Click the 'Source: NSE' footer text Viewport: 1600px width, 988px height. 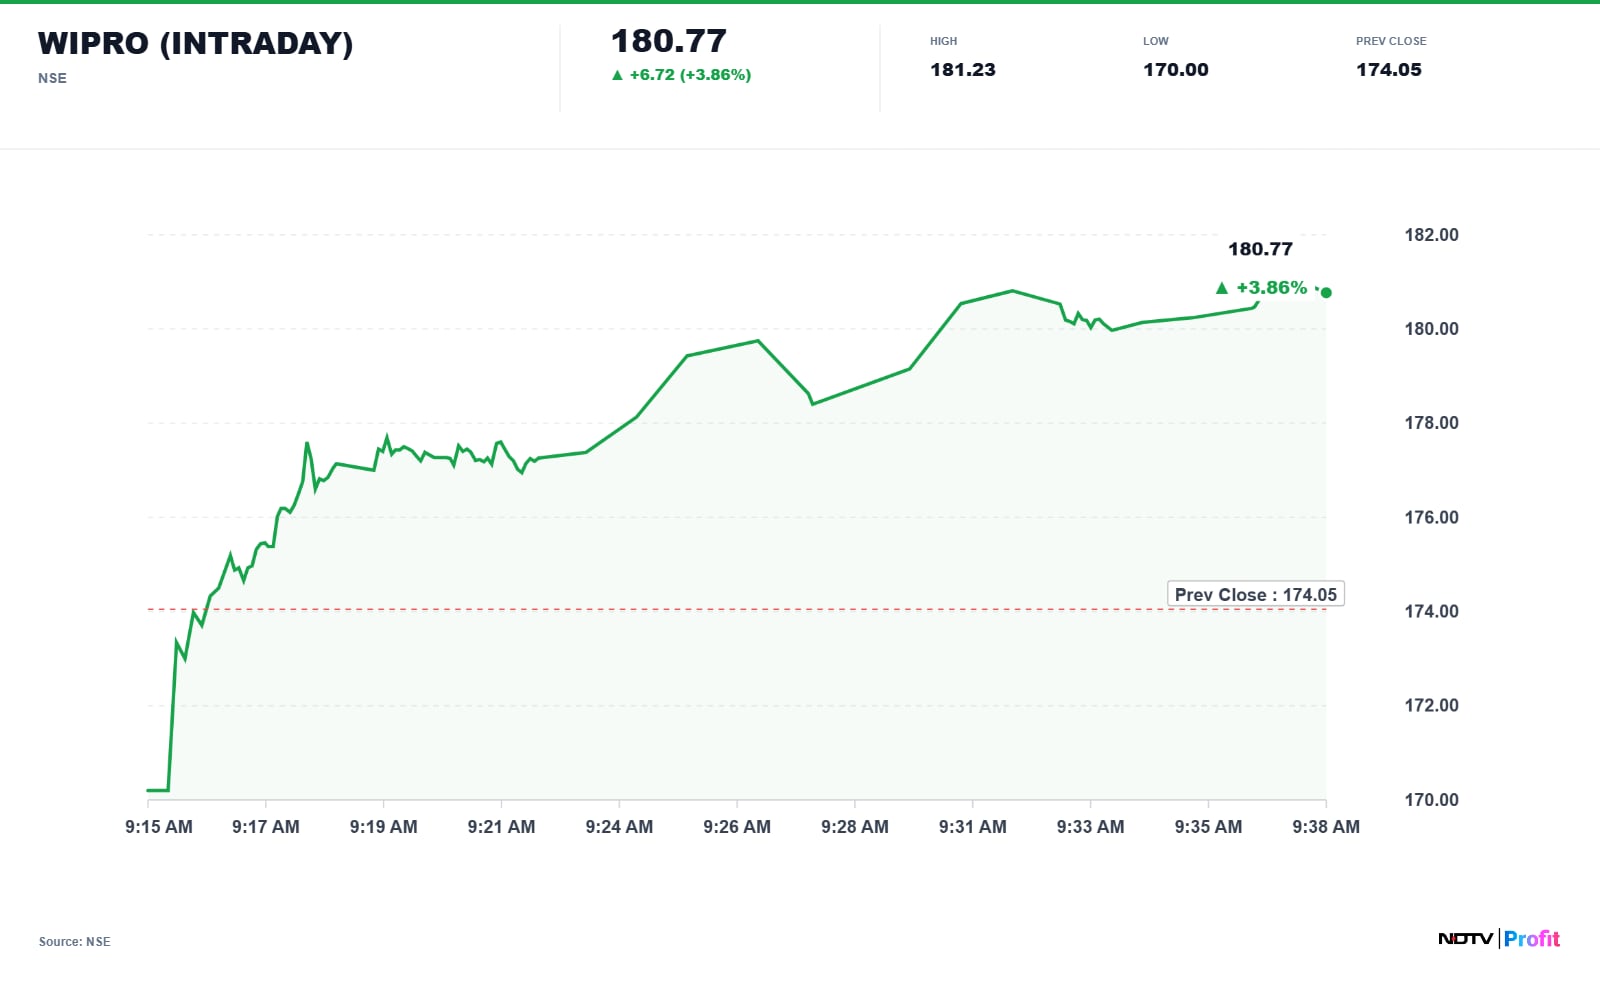[x=75, y=942]
